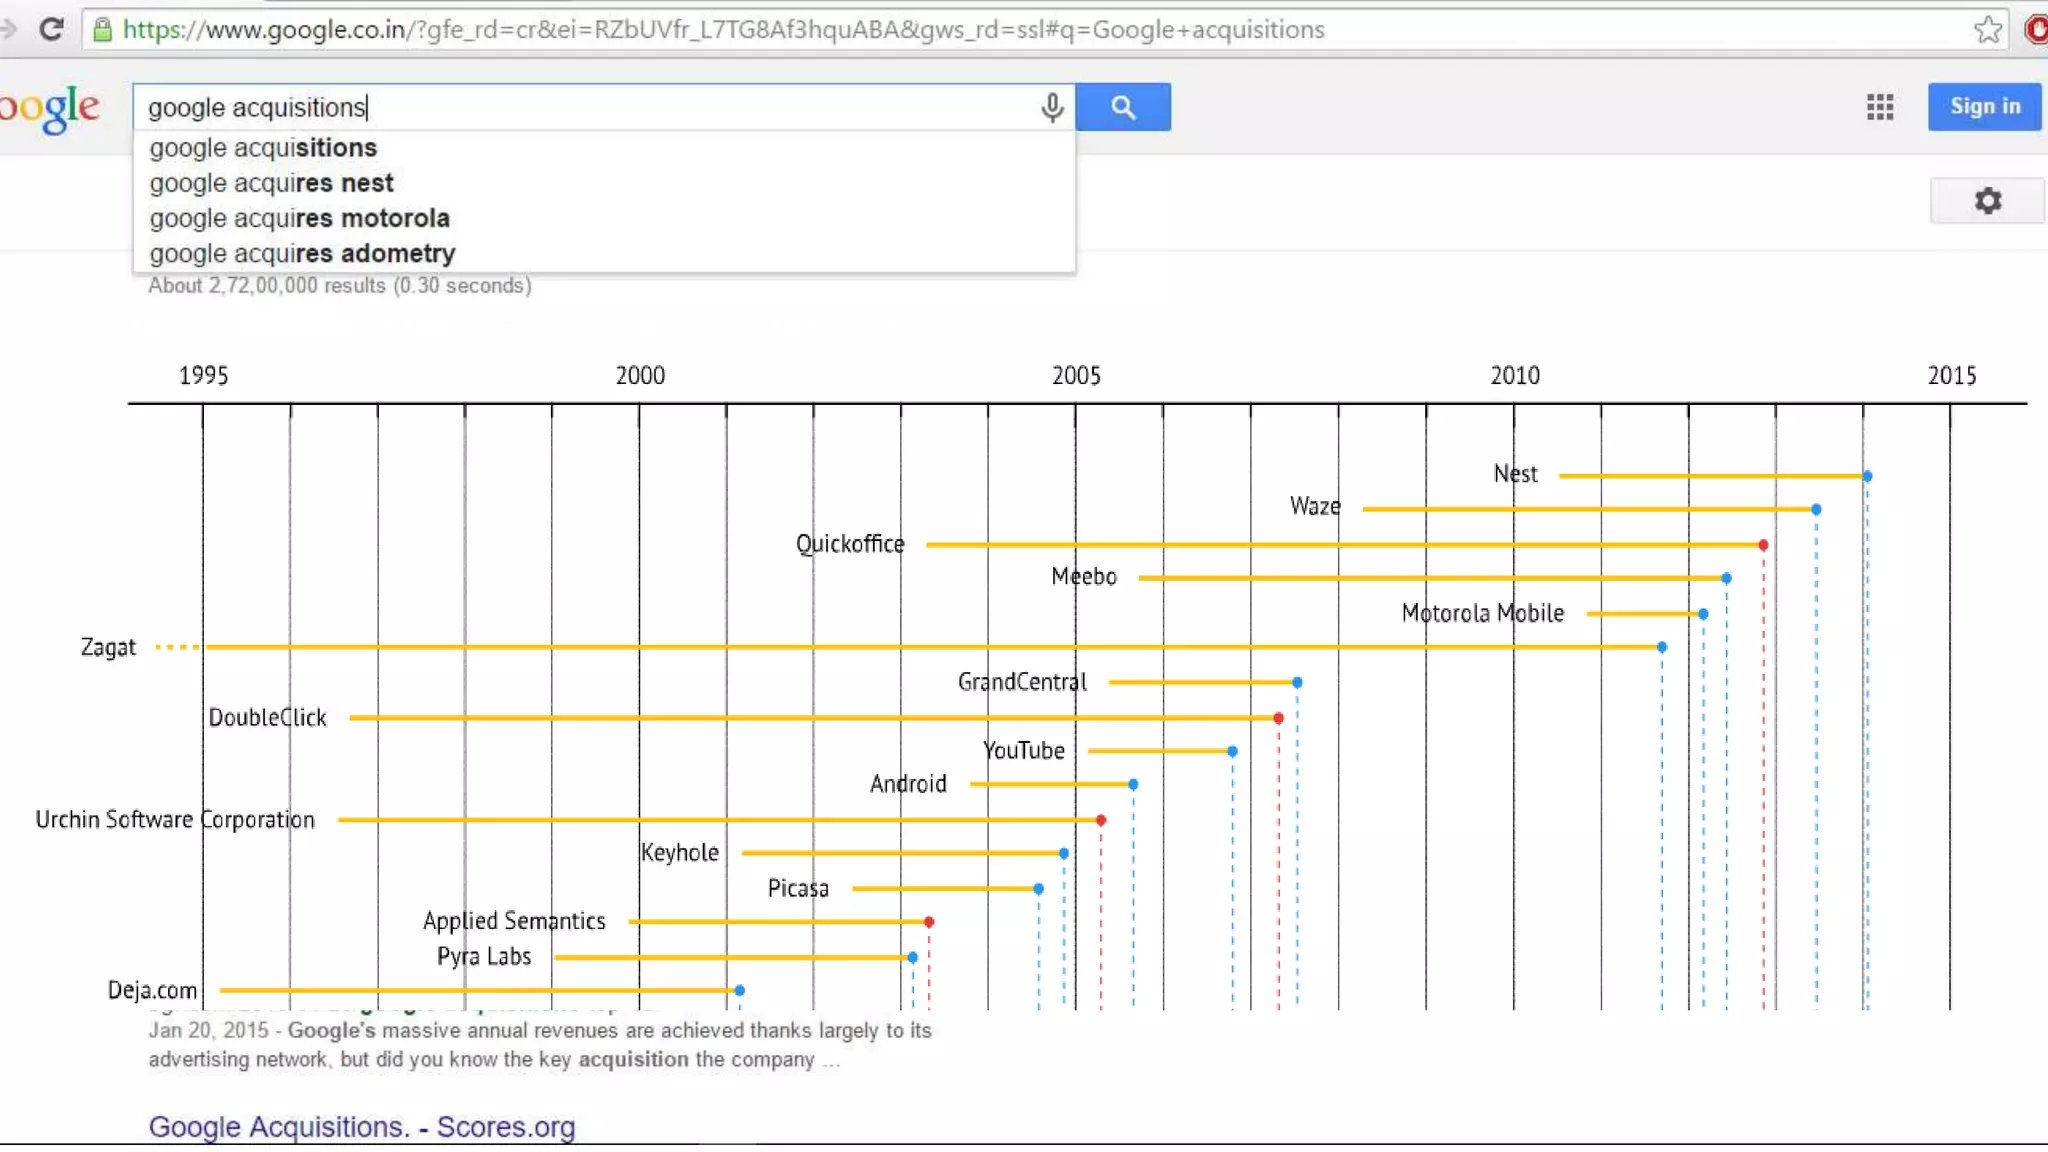Open the Google apps grid

[1879, 107]
